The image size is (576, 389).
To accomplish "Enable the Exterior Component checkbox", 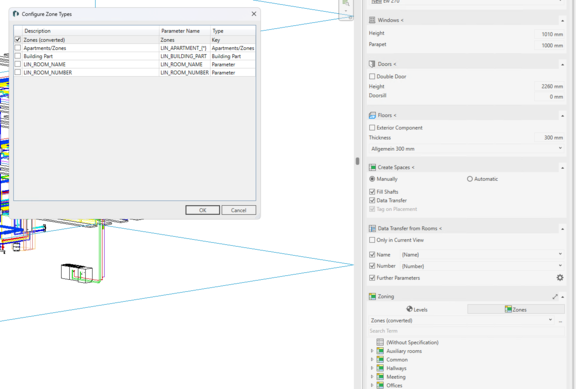I will coord(372,127).
